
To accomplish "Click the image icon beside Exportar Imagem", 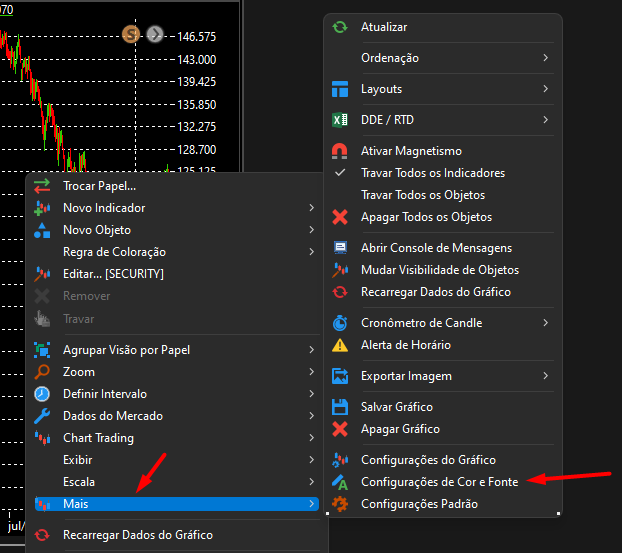I will 340,376.
